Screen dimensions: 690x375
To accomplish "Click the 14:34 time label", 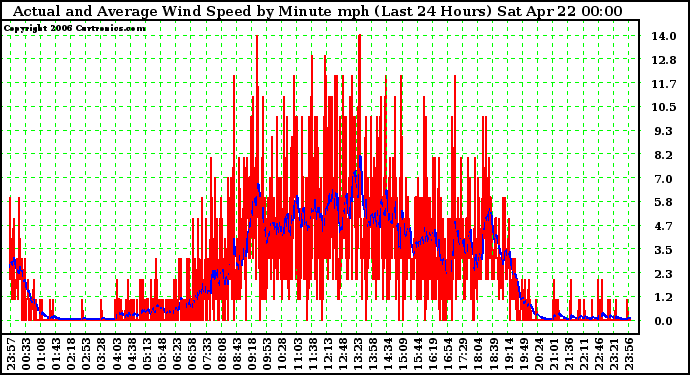I will coord(388,353).
